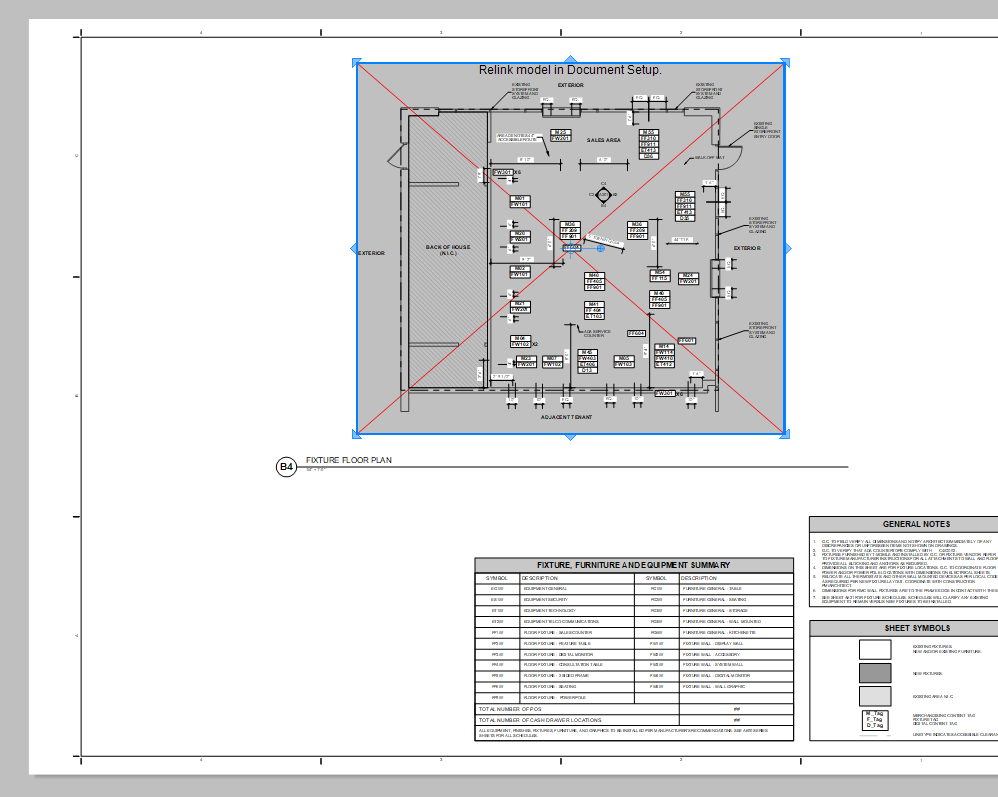
Task: Click the EQUIPMENT GENERAL table row
Action: click(x=554, y=589)
